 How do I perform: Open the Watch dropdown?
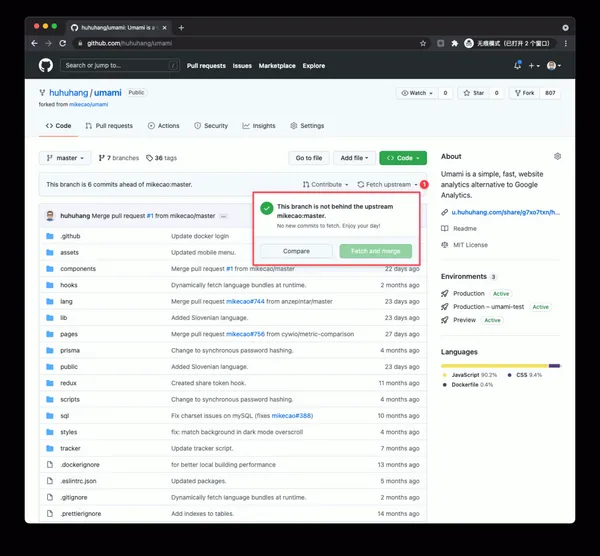tap(417, 93)
